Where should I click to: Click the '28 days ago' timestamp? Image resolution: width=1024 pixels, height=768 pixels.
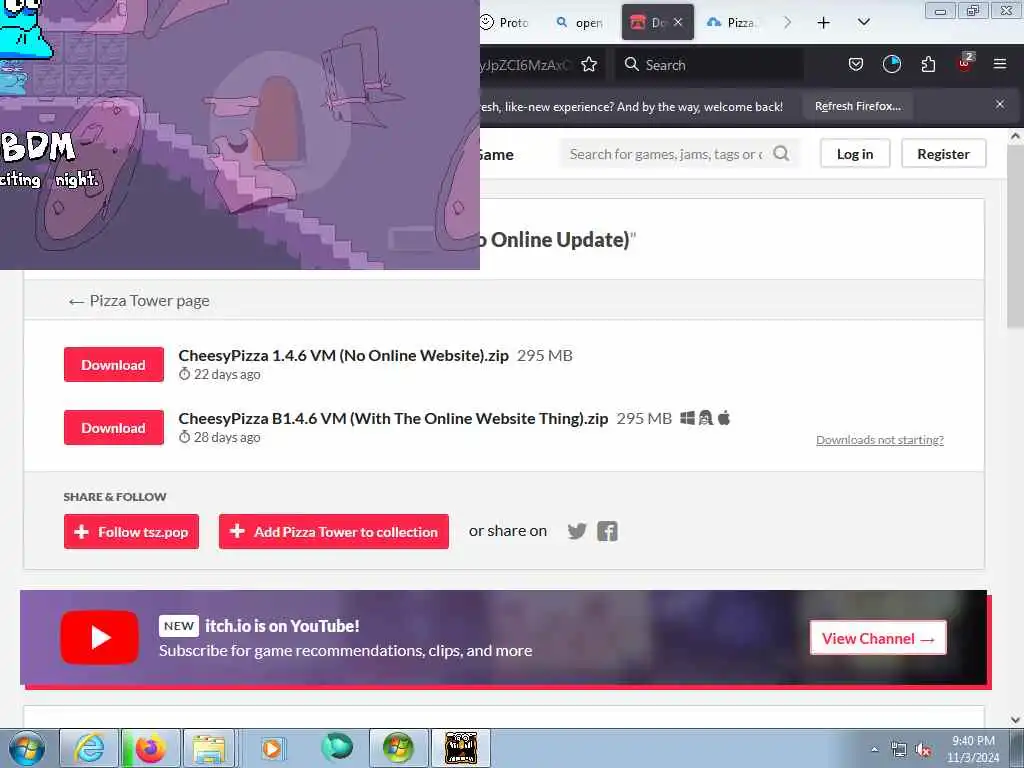pyautogui.click(x=227, y=437)
